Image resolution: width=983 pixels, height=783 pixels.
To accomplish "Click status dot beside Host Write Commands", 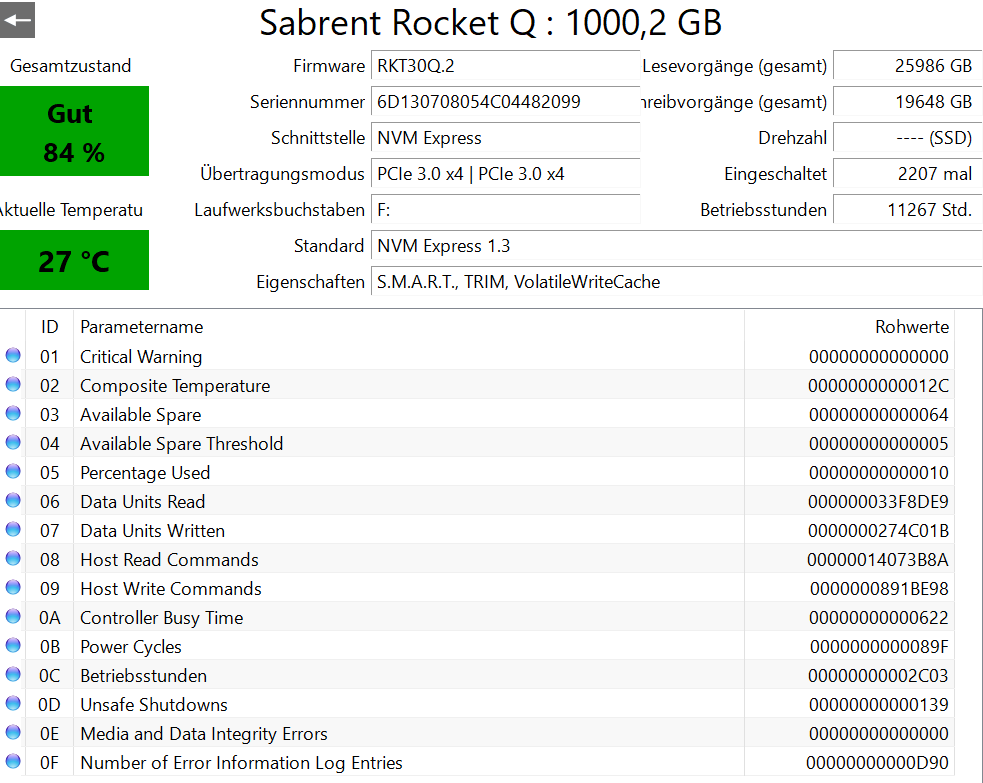I will (x=13, y=587).
